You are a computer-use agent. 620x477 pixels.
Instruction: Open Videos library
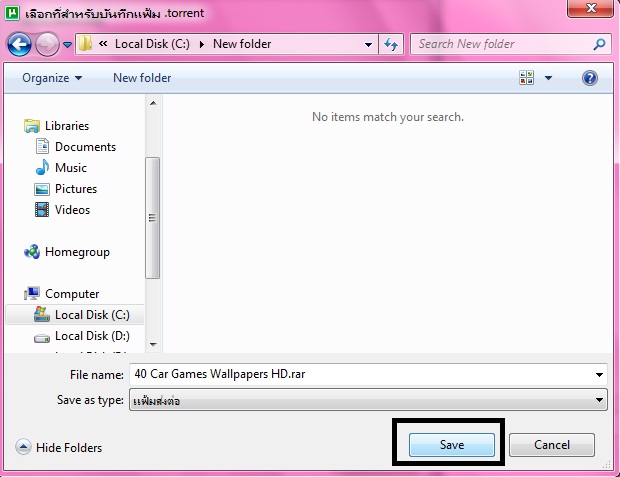[72, 210]
